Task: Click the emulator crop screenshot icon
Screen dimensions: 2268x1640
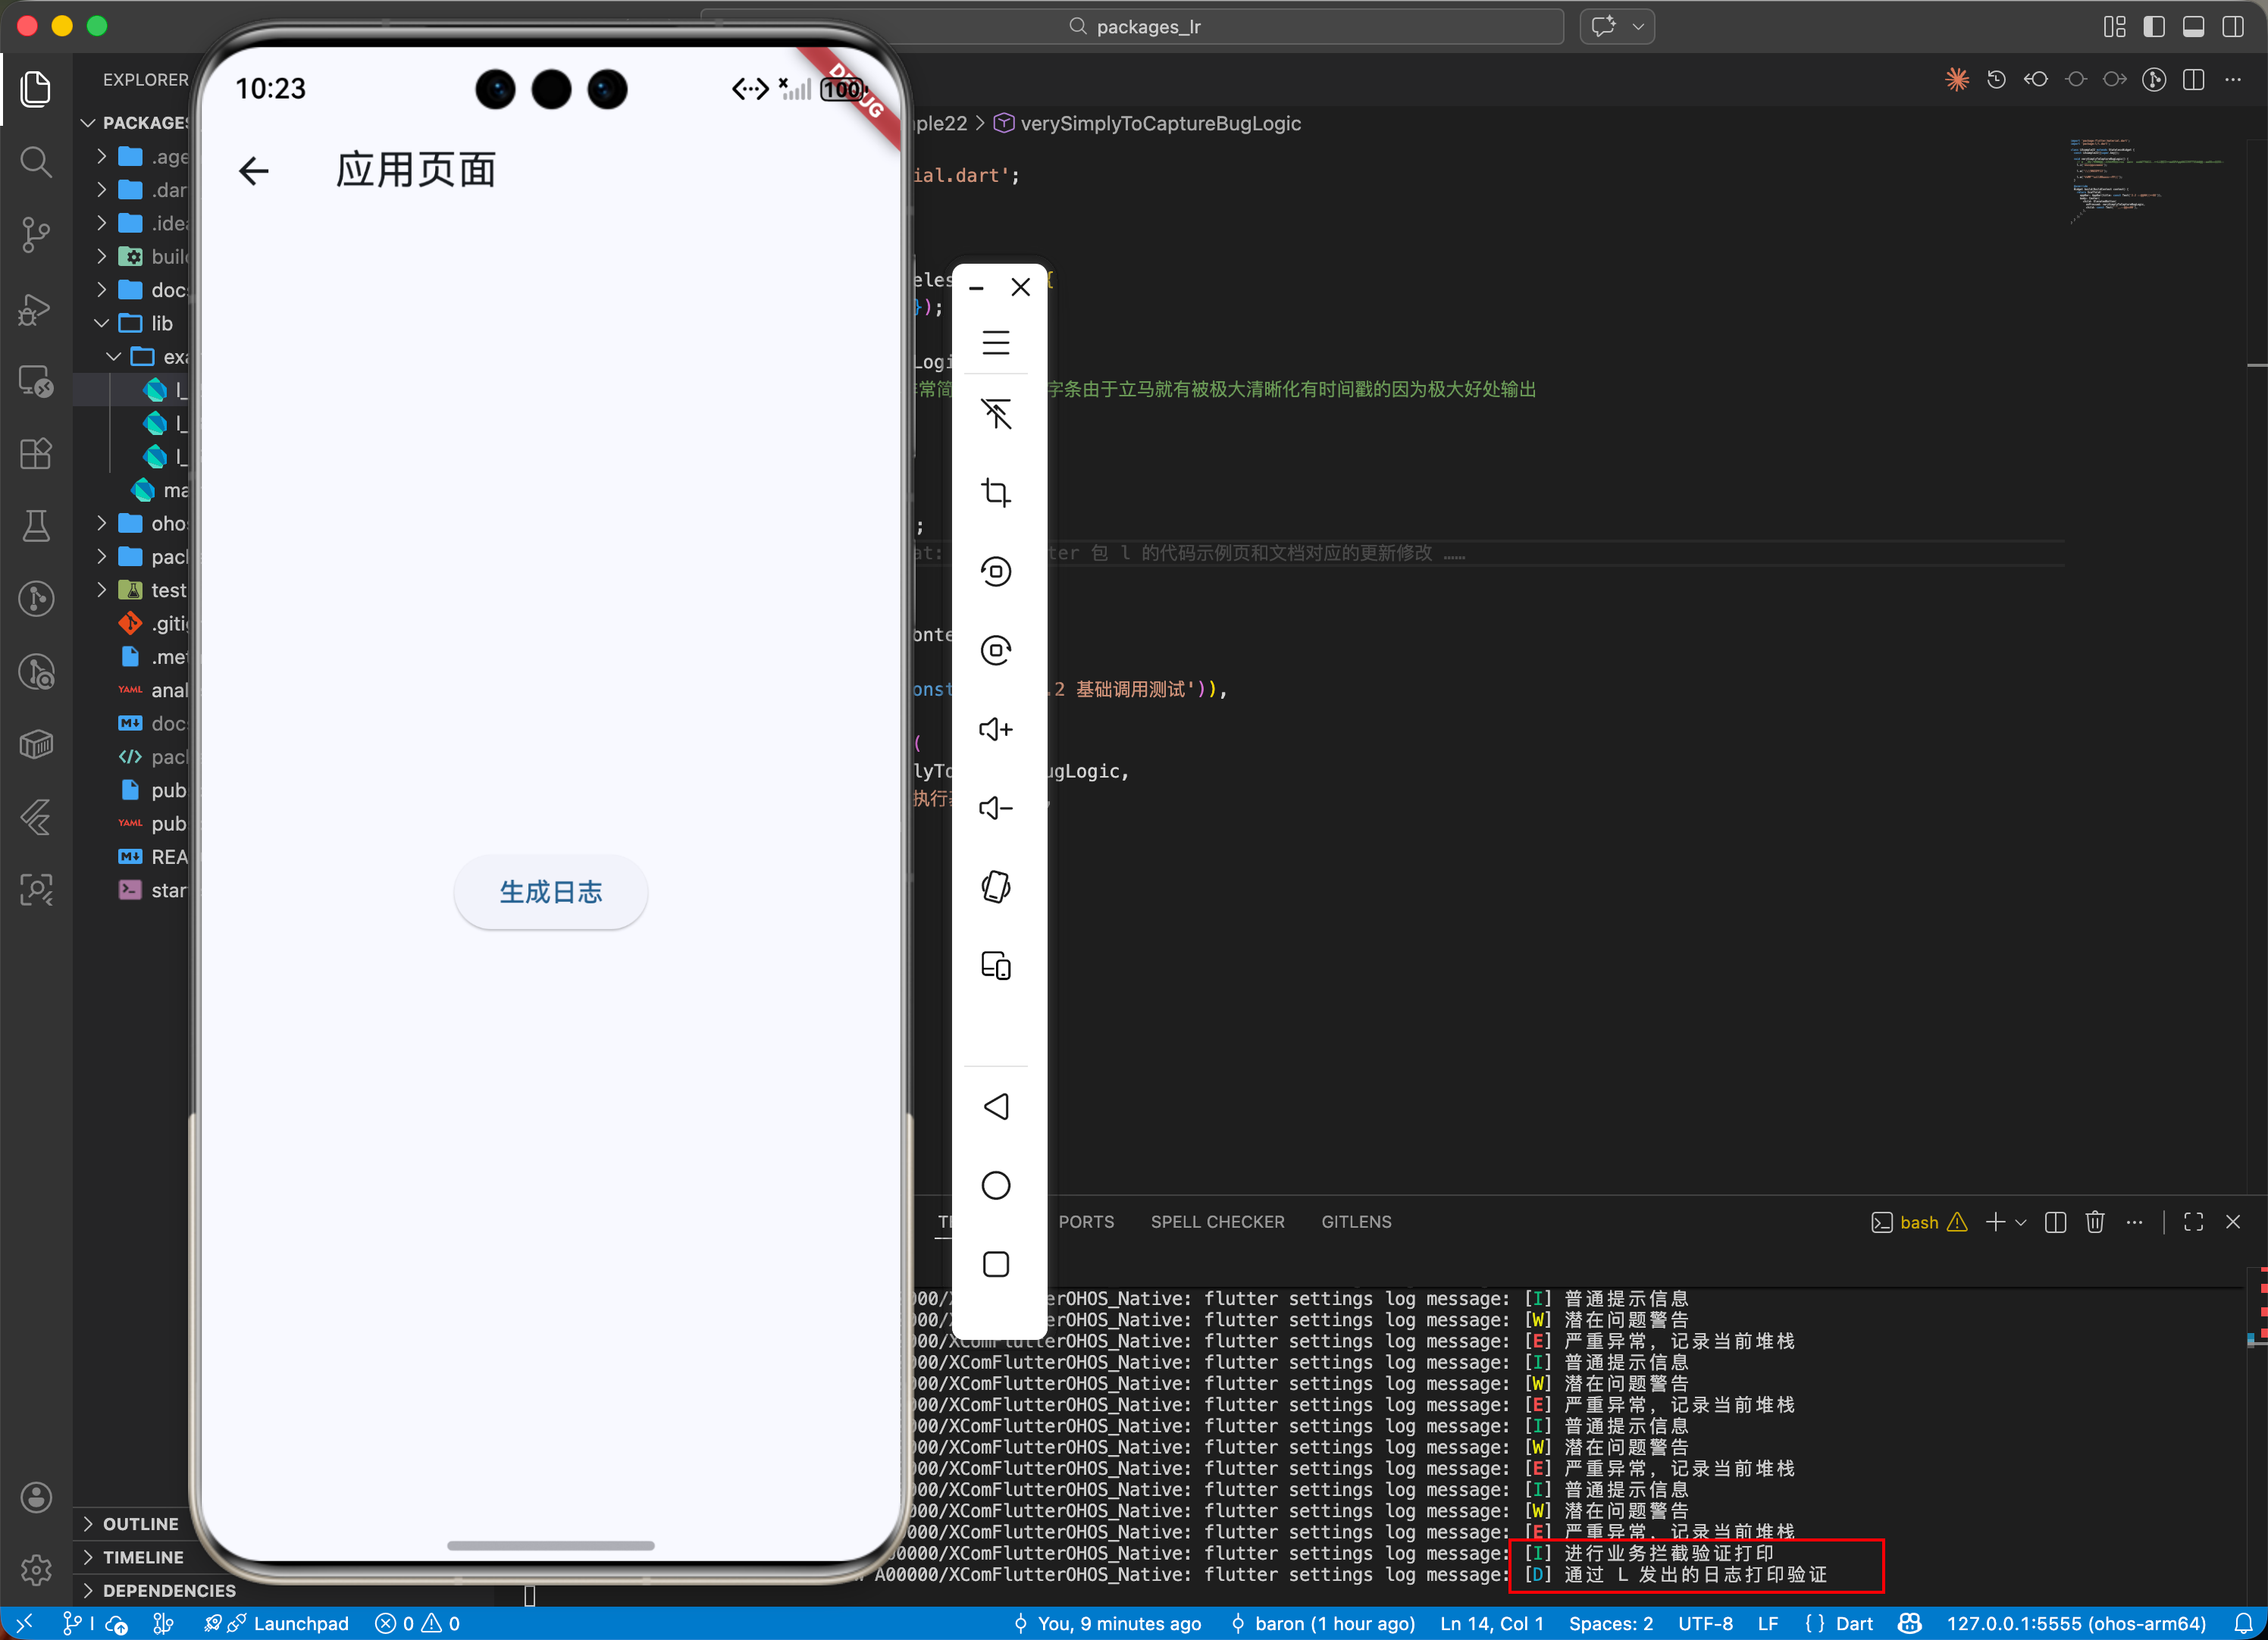Action: pyautogui.click(x=995, y=492)
